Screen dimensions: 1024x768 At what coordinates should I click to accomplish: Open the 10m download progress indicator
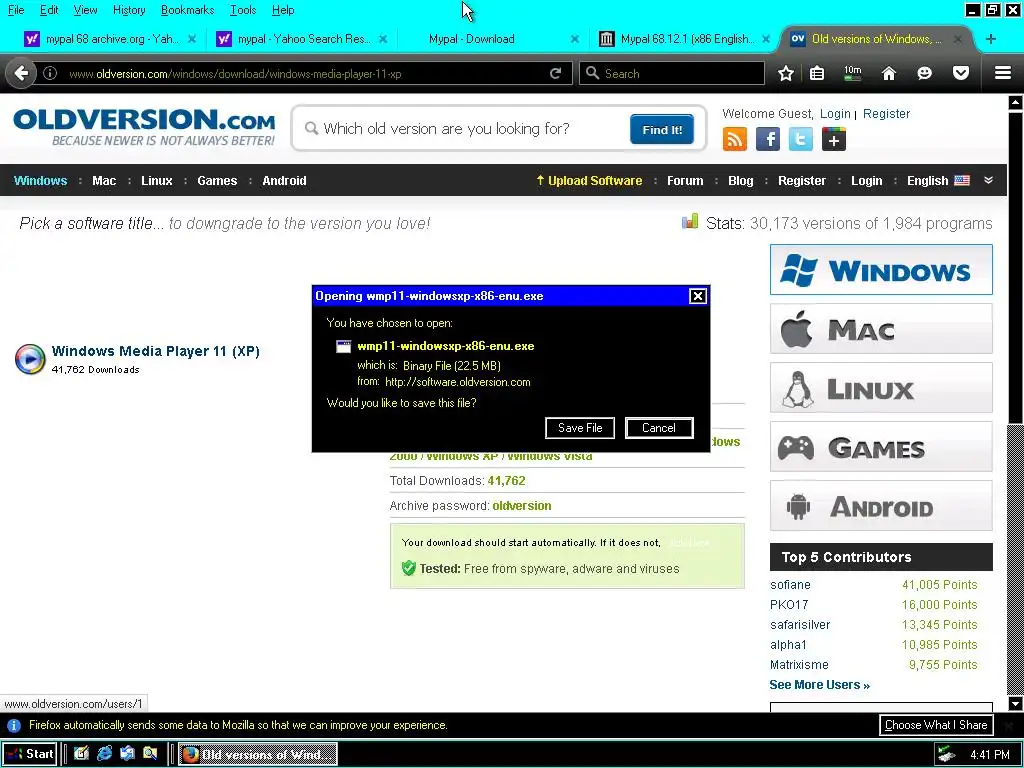pos(852,73)
